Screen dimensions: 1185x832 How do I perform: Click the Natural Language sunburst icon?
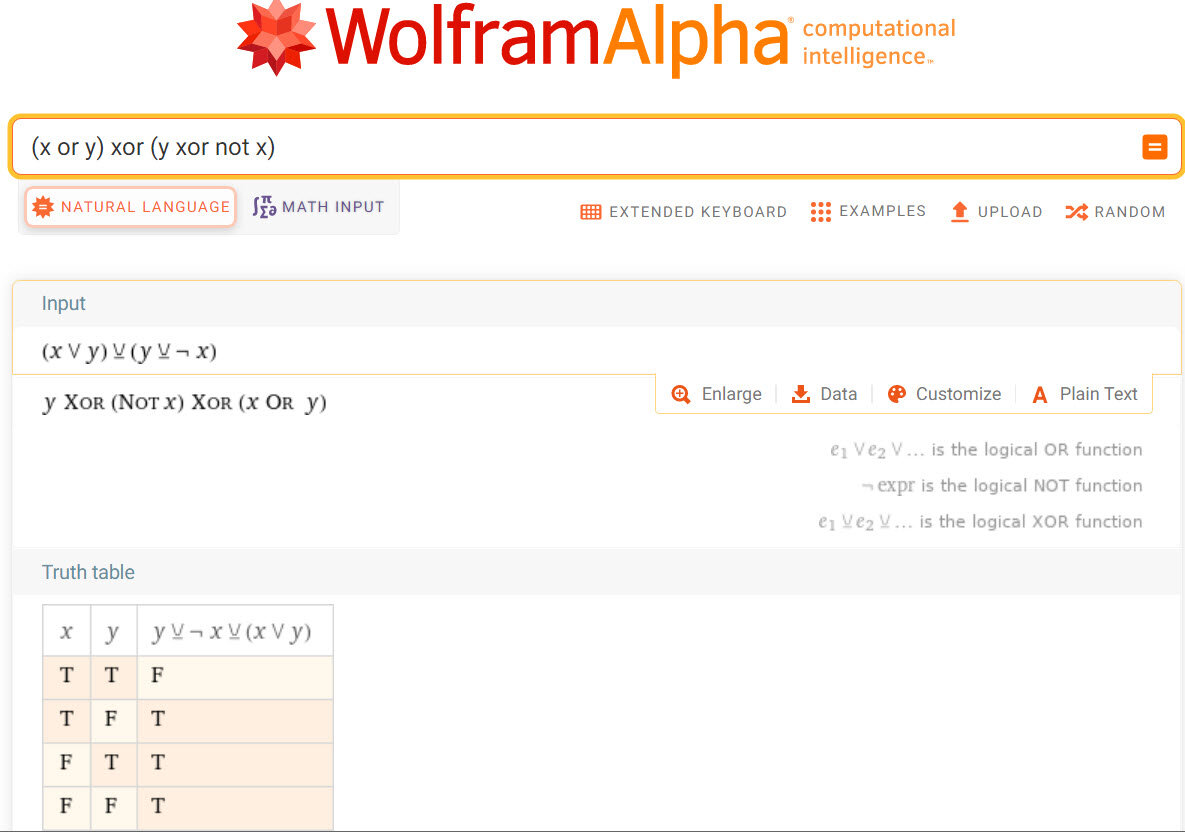pyautogui.click(x=43, y=207)
